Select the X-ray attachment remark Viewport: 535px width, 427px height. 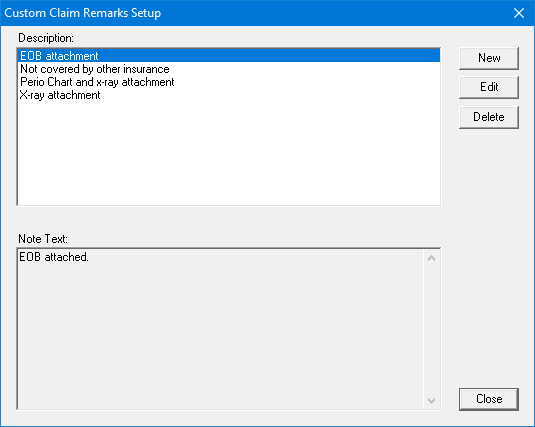(229, 95)
